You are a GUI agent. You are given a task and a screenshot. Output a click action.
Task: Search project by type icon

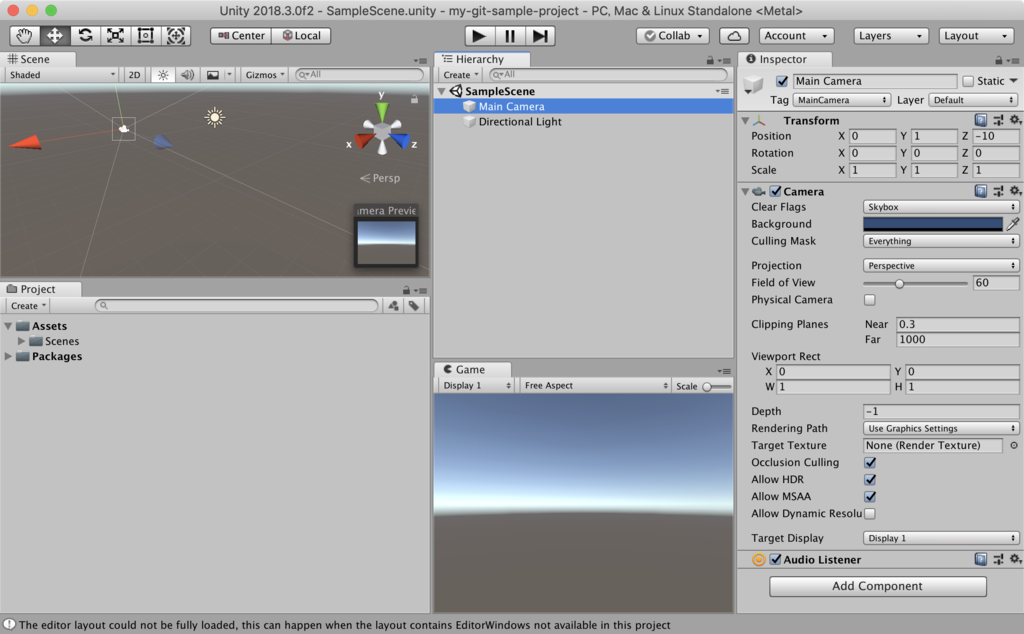(x=393, y=306)
